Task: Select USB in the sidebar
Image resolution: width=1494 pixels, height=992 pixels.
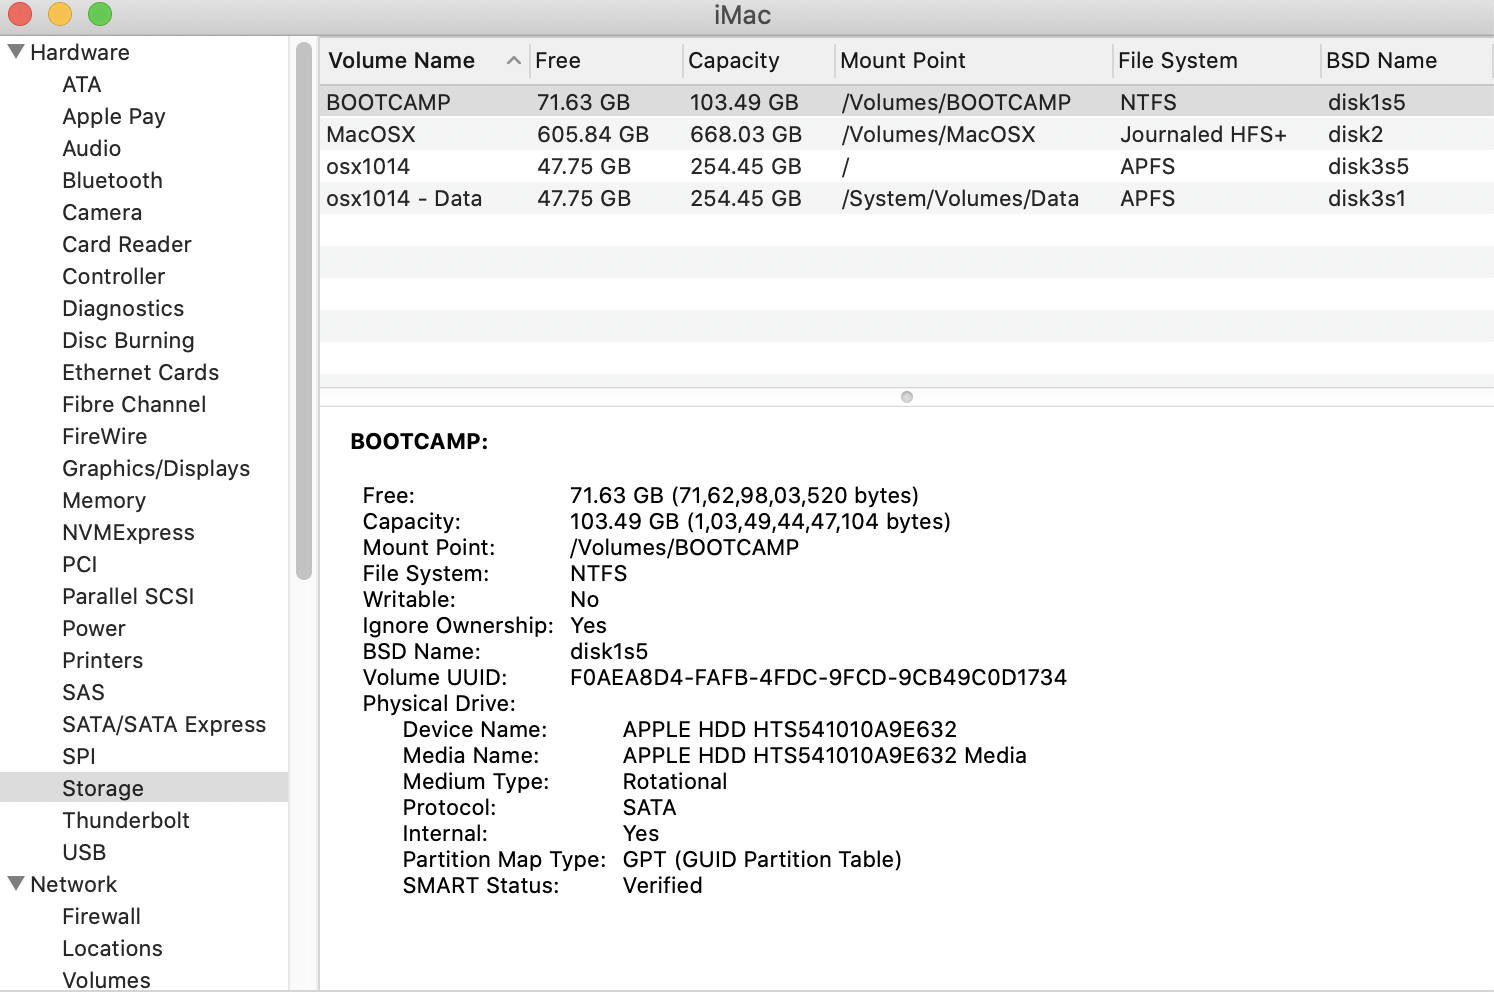Action: (x=84, y=852)
